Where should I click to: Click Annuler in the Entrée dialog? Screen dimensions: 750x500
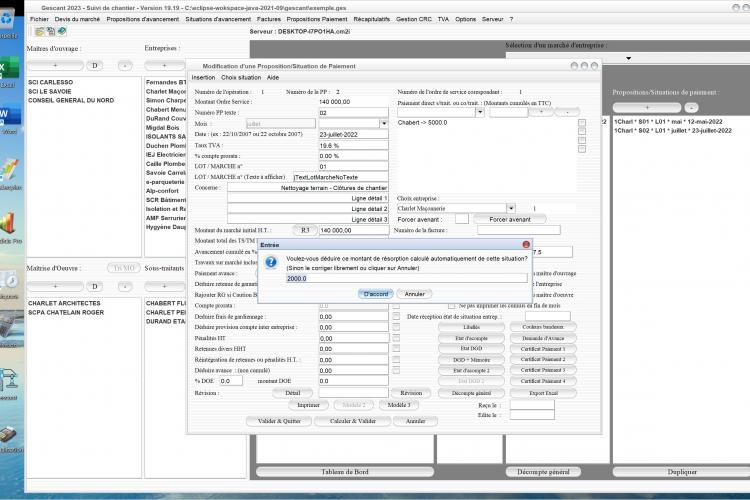point(415,294)
